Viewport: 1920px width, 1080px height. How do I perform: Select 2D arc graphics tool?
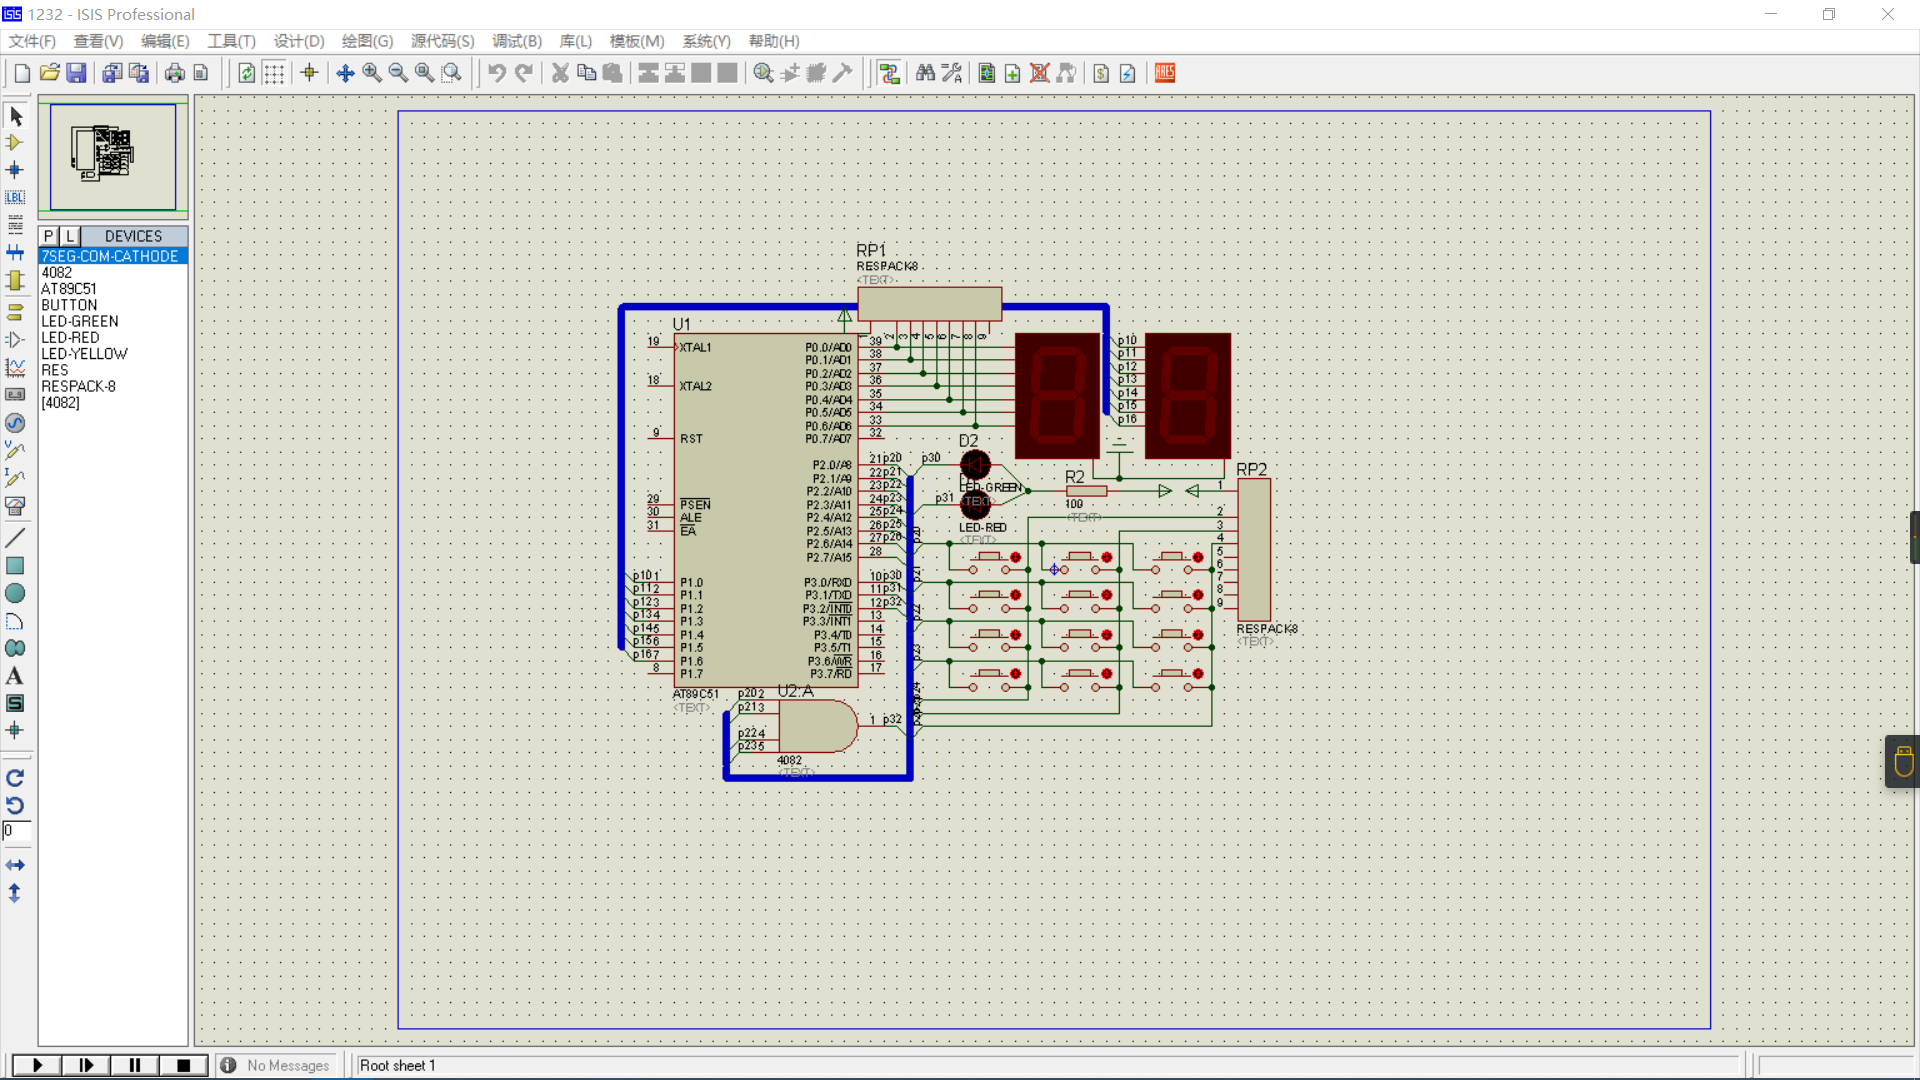pos(15,621)
